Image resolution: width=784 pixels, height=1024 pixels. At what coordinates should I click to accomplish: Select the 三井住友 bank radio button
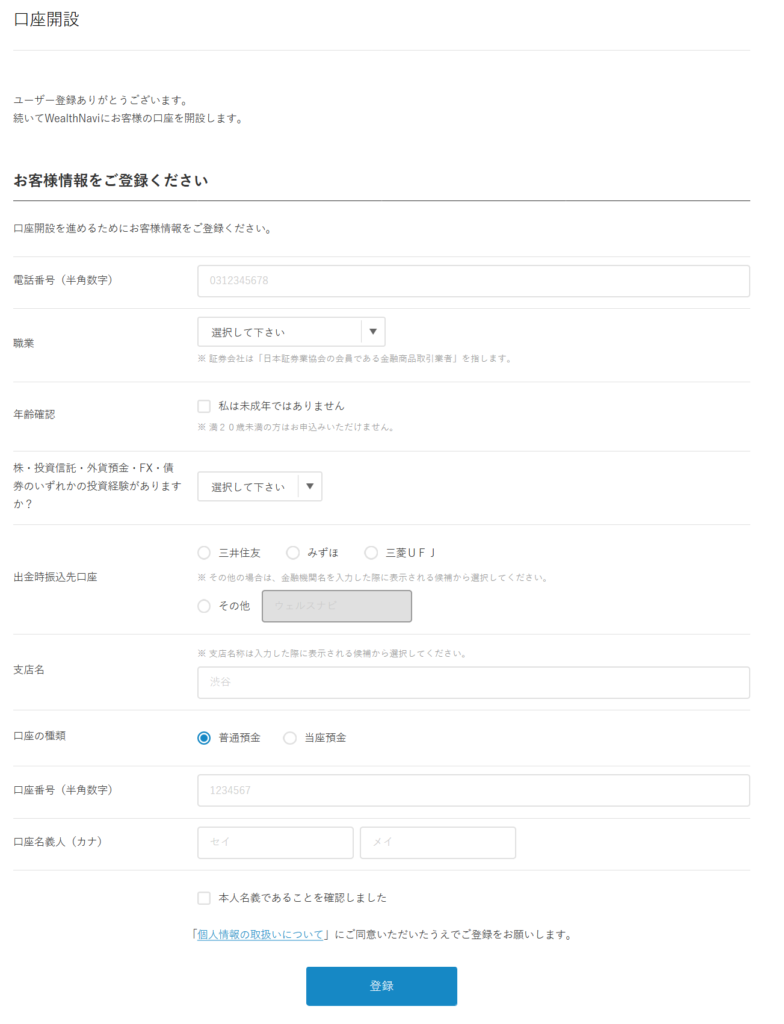[204, 552]
